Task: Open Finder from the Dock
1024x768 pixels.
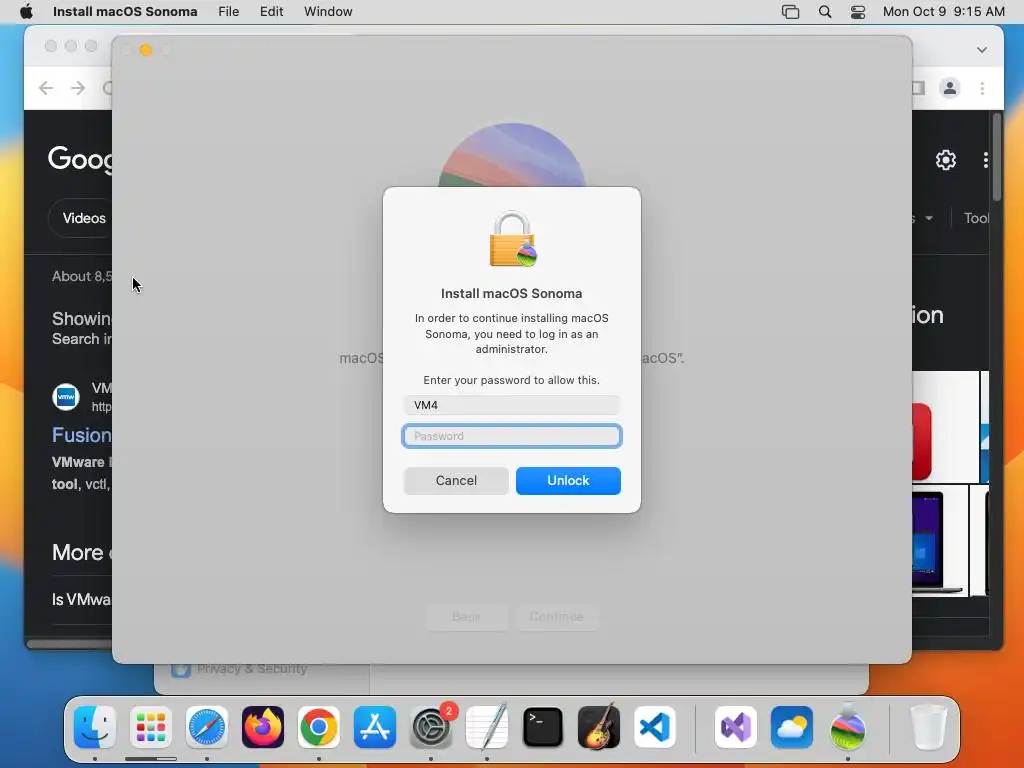Action: click(x=95, y=727)
